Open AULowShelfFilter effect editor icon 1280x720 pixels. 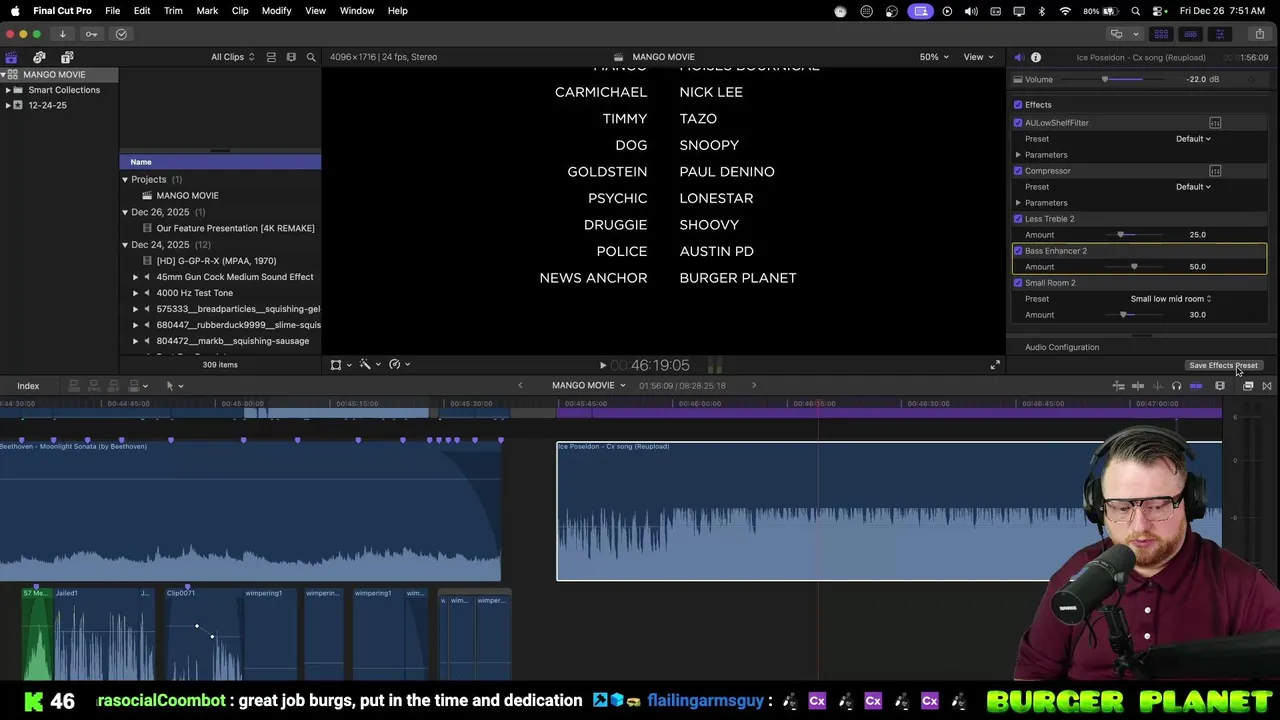coord(1215,123)
